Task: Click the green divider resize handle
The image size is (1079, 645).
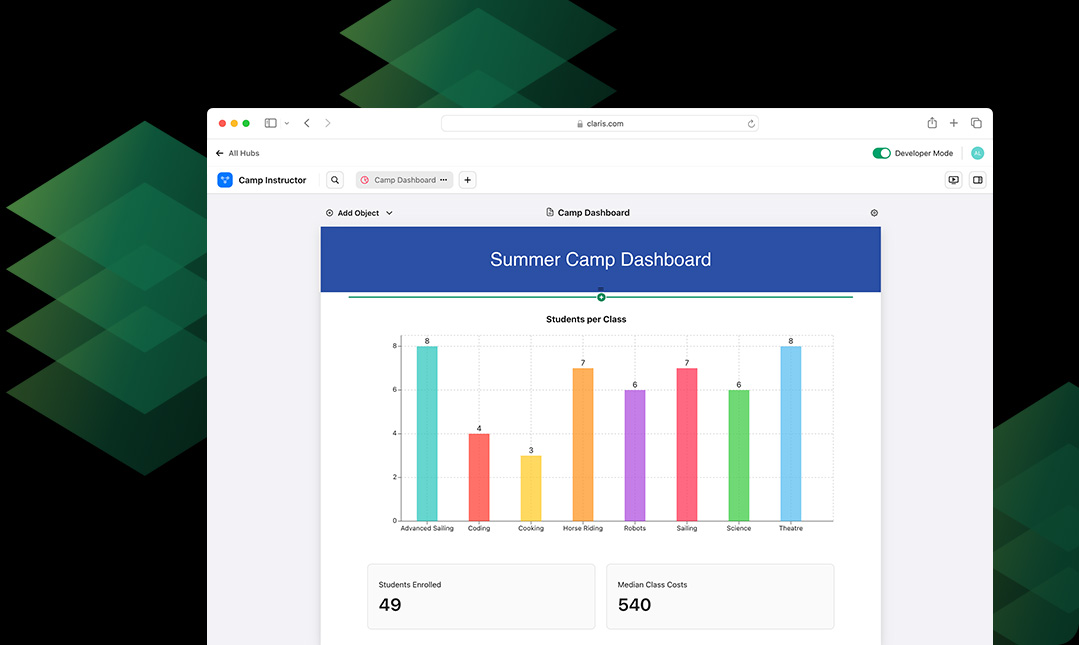Action: click(x=601, y=297)
